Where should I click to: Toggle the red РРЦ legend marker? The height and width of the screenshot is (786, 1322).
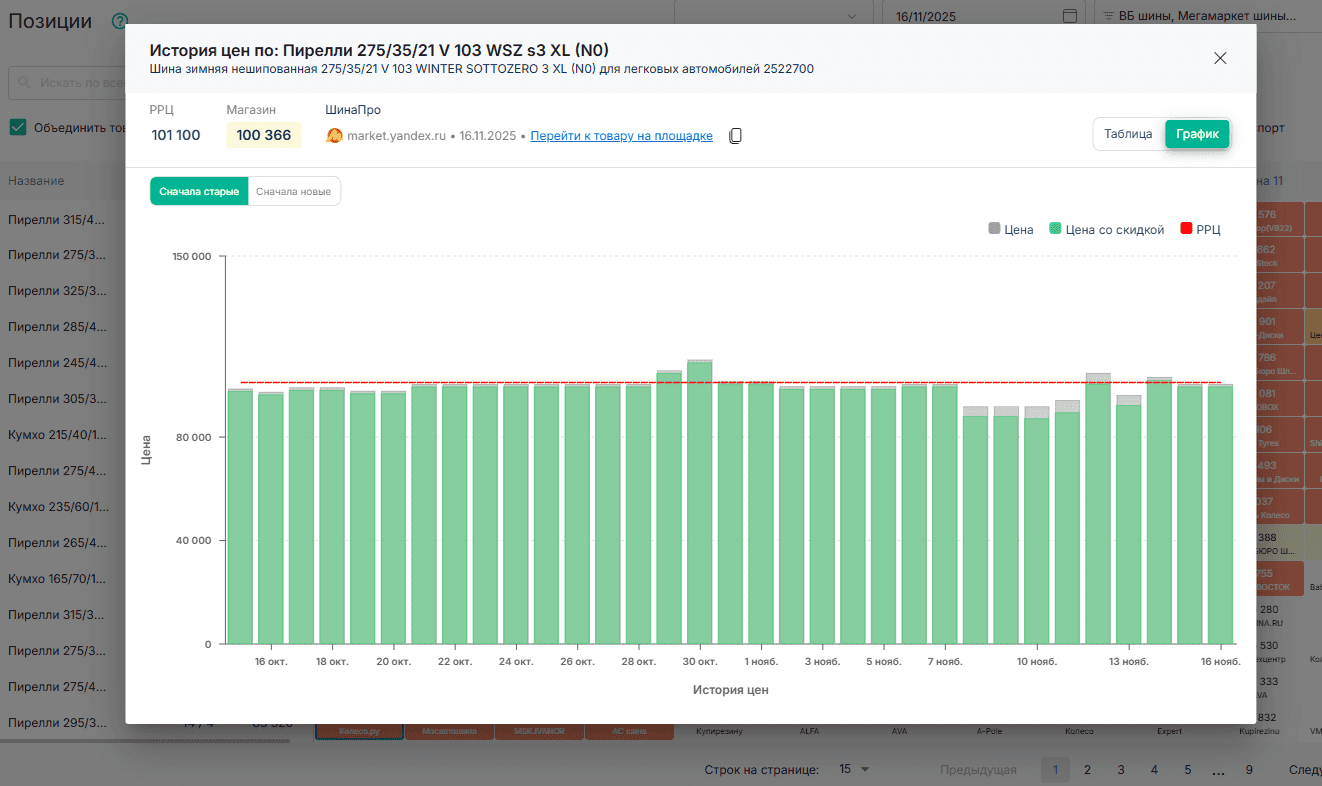coord(1186,229)
